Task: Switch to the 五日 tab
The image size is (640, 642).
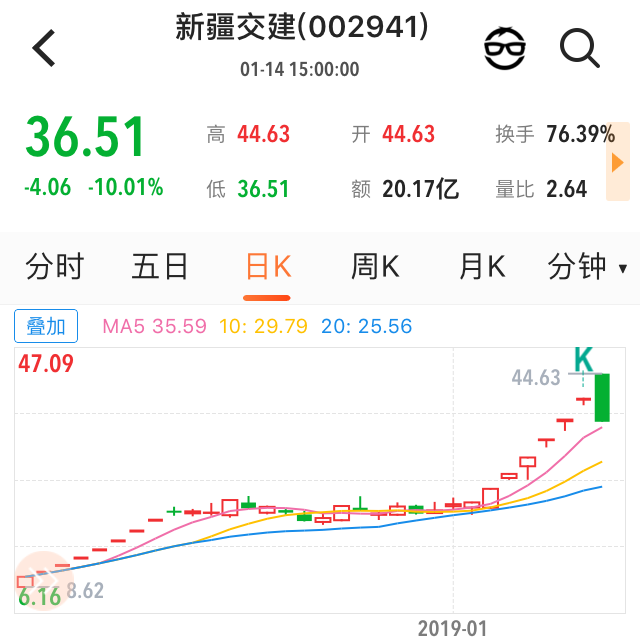Action: click(160, 267)
